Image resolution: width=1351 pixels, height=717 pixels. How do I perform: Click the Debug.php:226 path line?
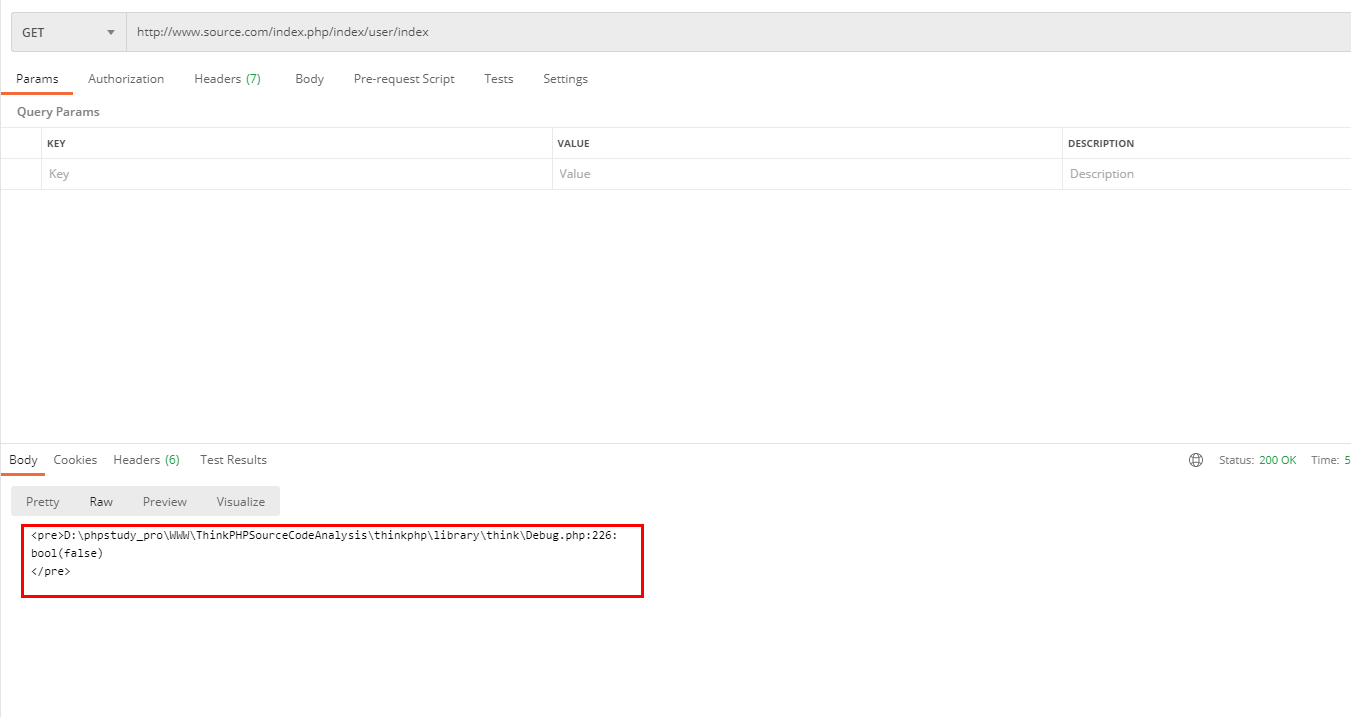tap(324, 535)
